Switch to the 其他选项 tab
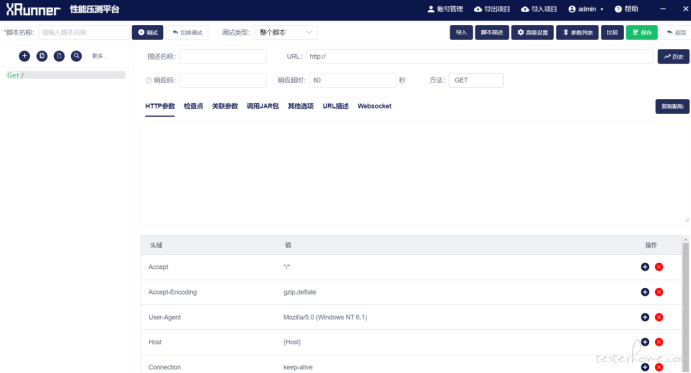The image size is (691, 373). click(x=301, y=106)
